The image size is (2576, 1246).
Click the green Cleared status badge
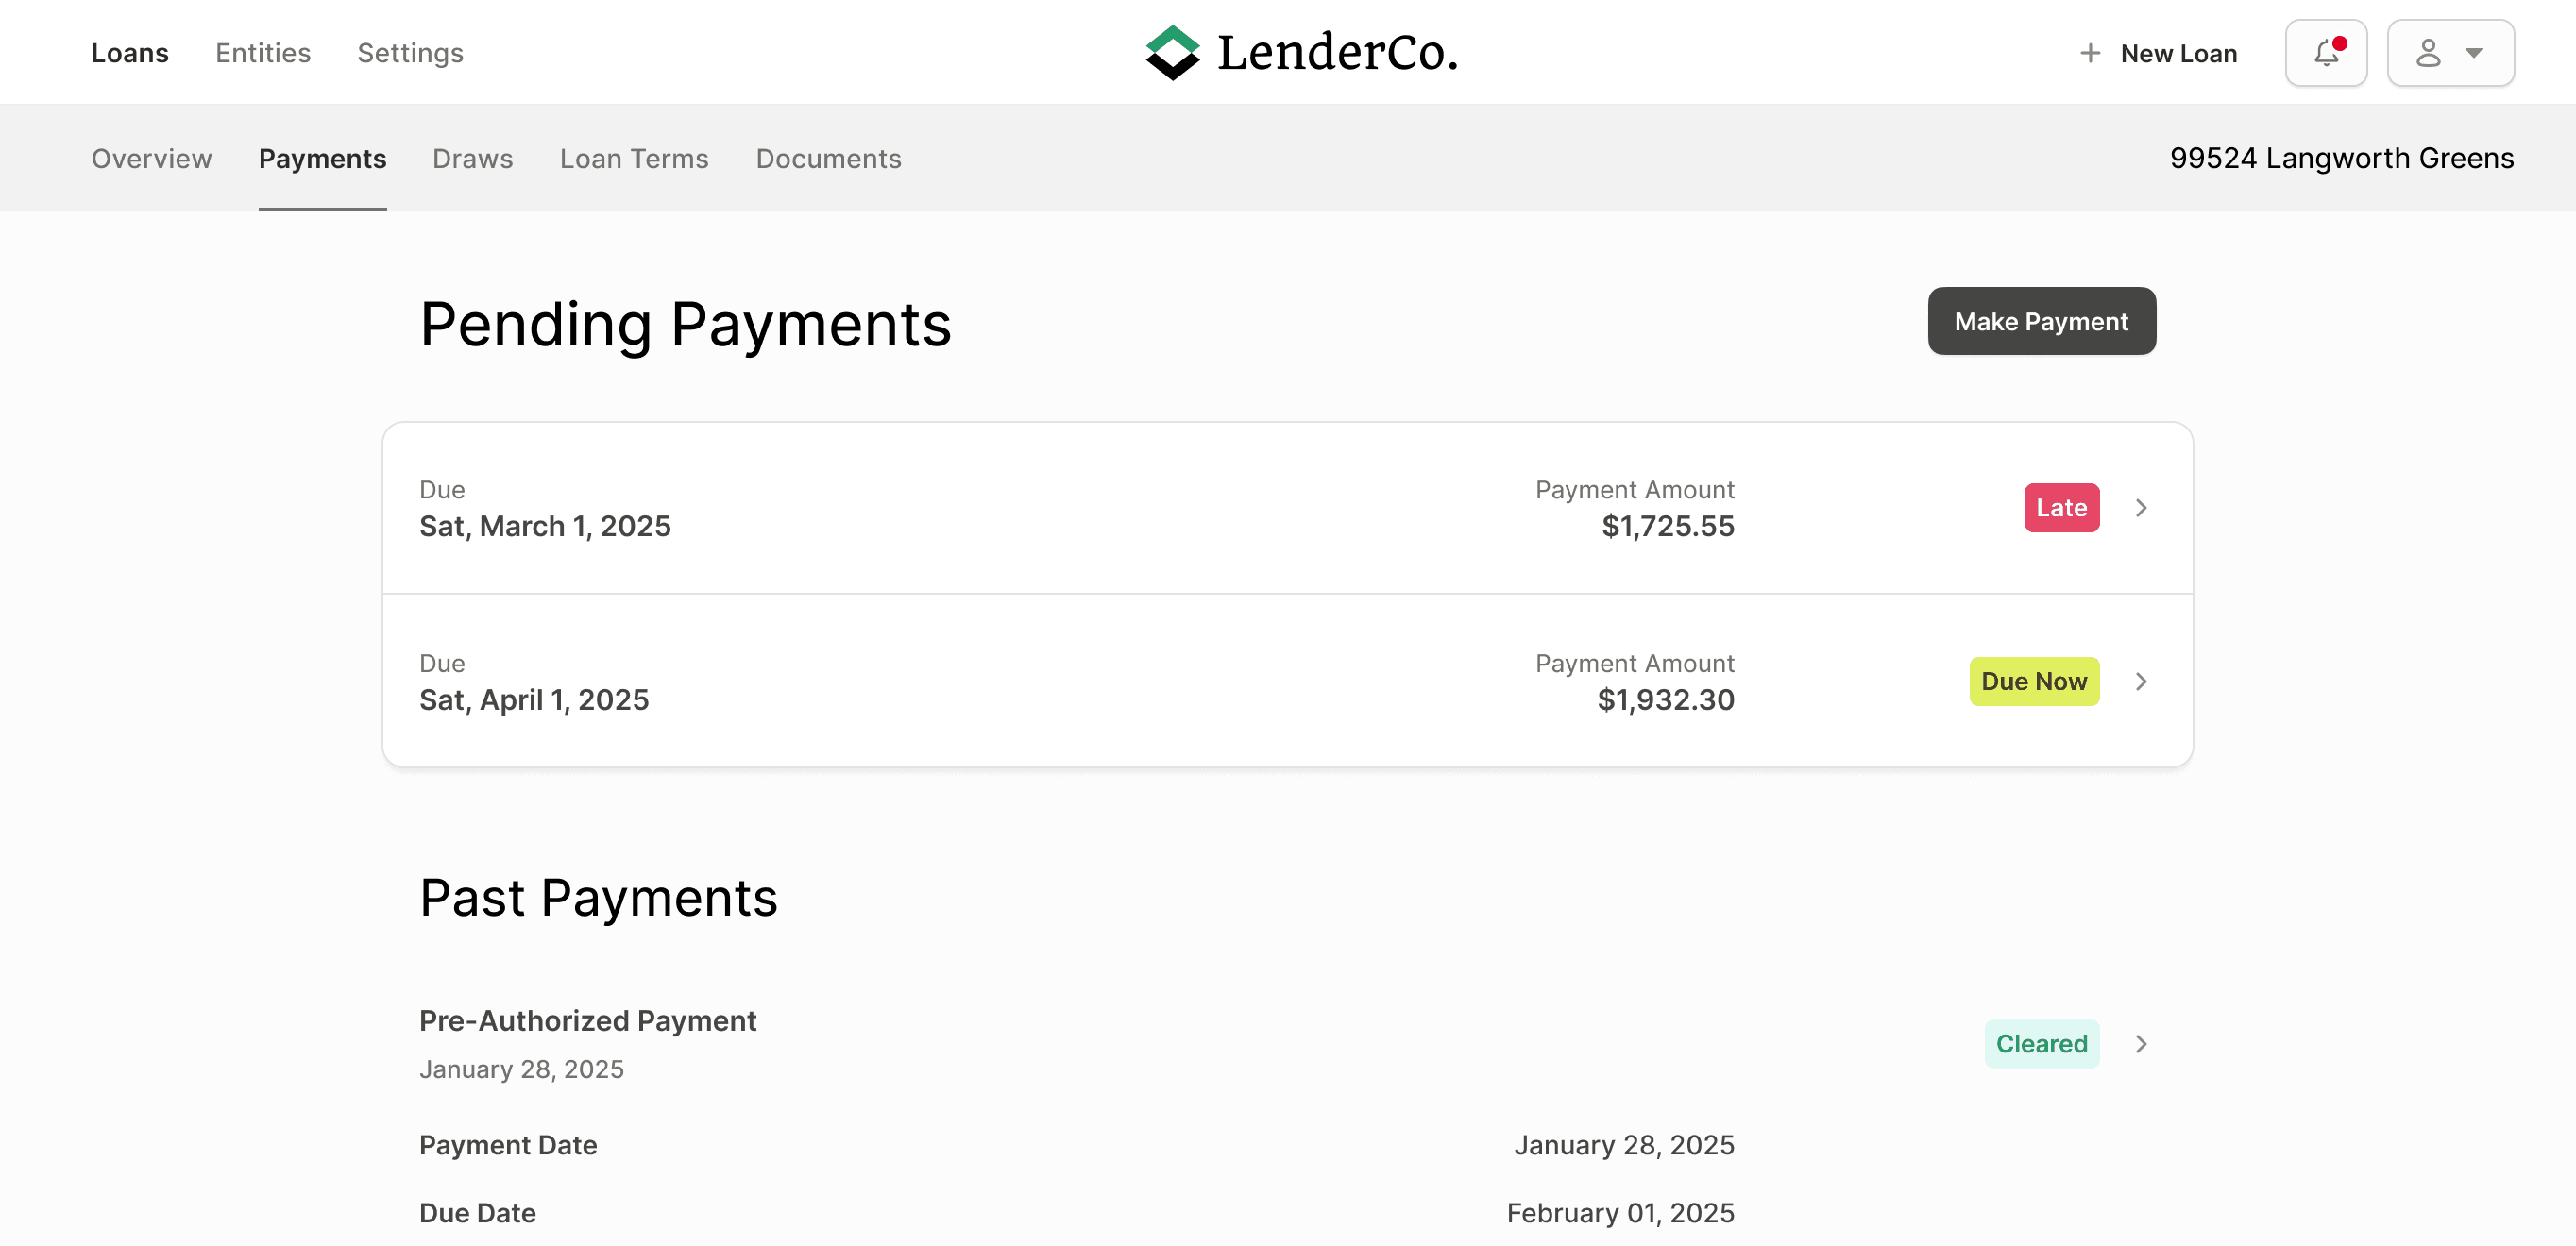(x=2041, y=1044)
